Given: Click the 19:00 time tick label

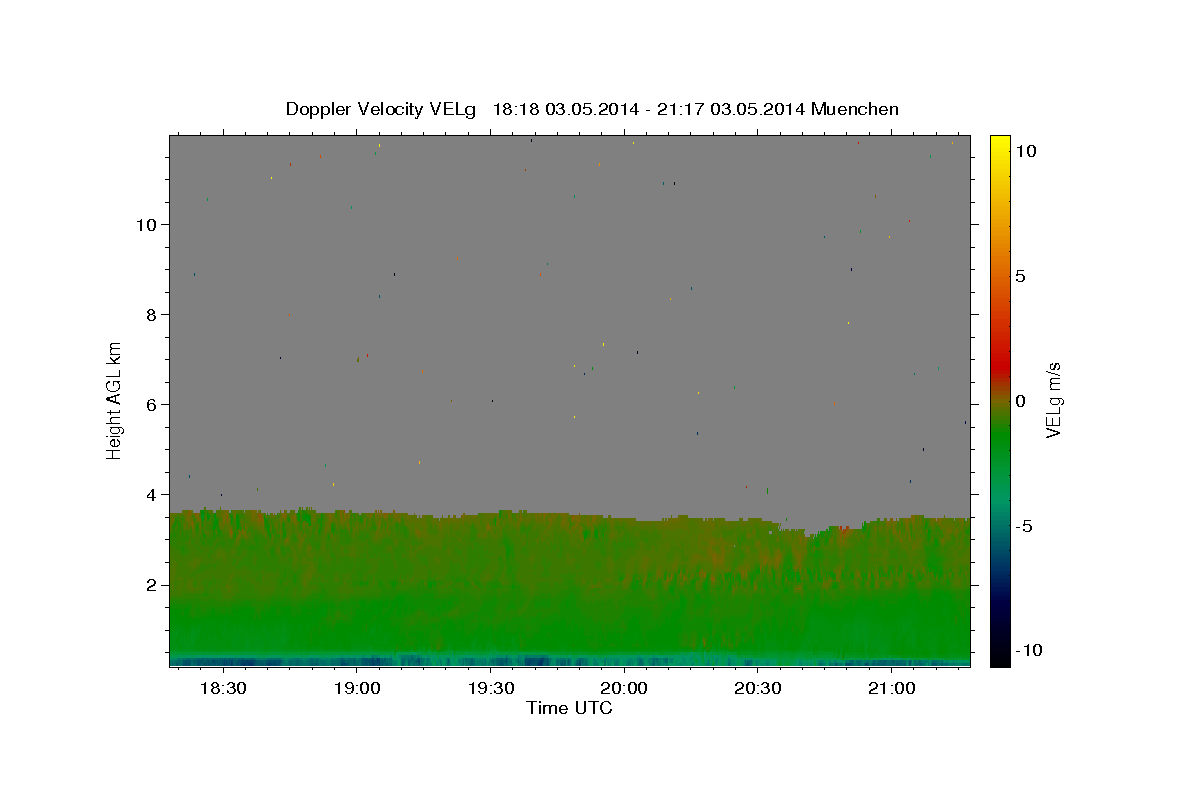Looking at the screenshot, I should pos(357,689).
